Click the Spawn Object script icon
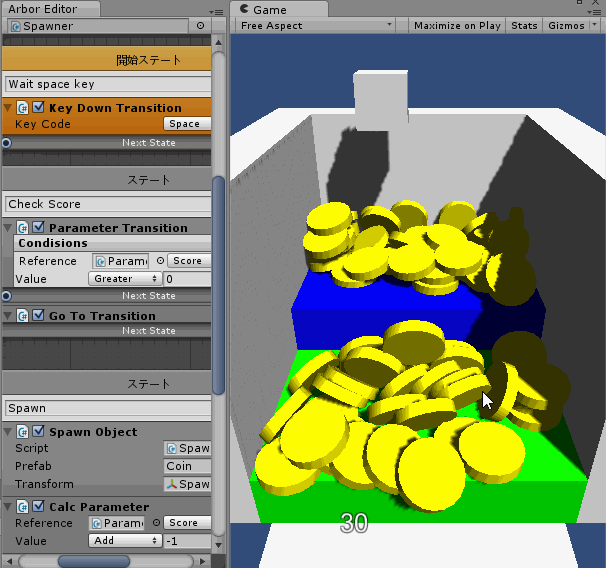Screen dimensions: 606x568 coord(23,432)
